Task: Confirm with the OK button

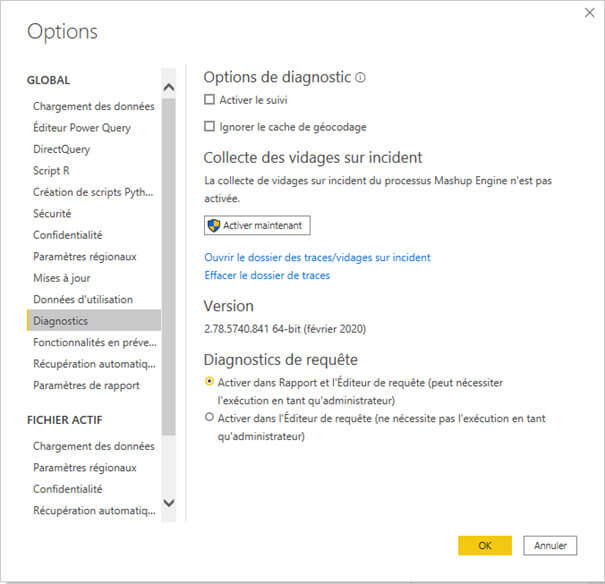Action: (485, 545)
